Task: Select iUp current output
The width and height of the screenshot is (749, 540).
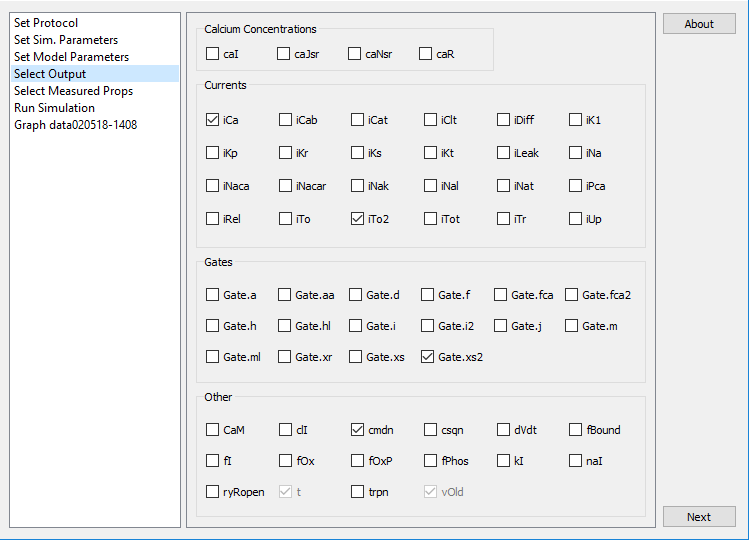Action: 575,218
